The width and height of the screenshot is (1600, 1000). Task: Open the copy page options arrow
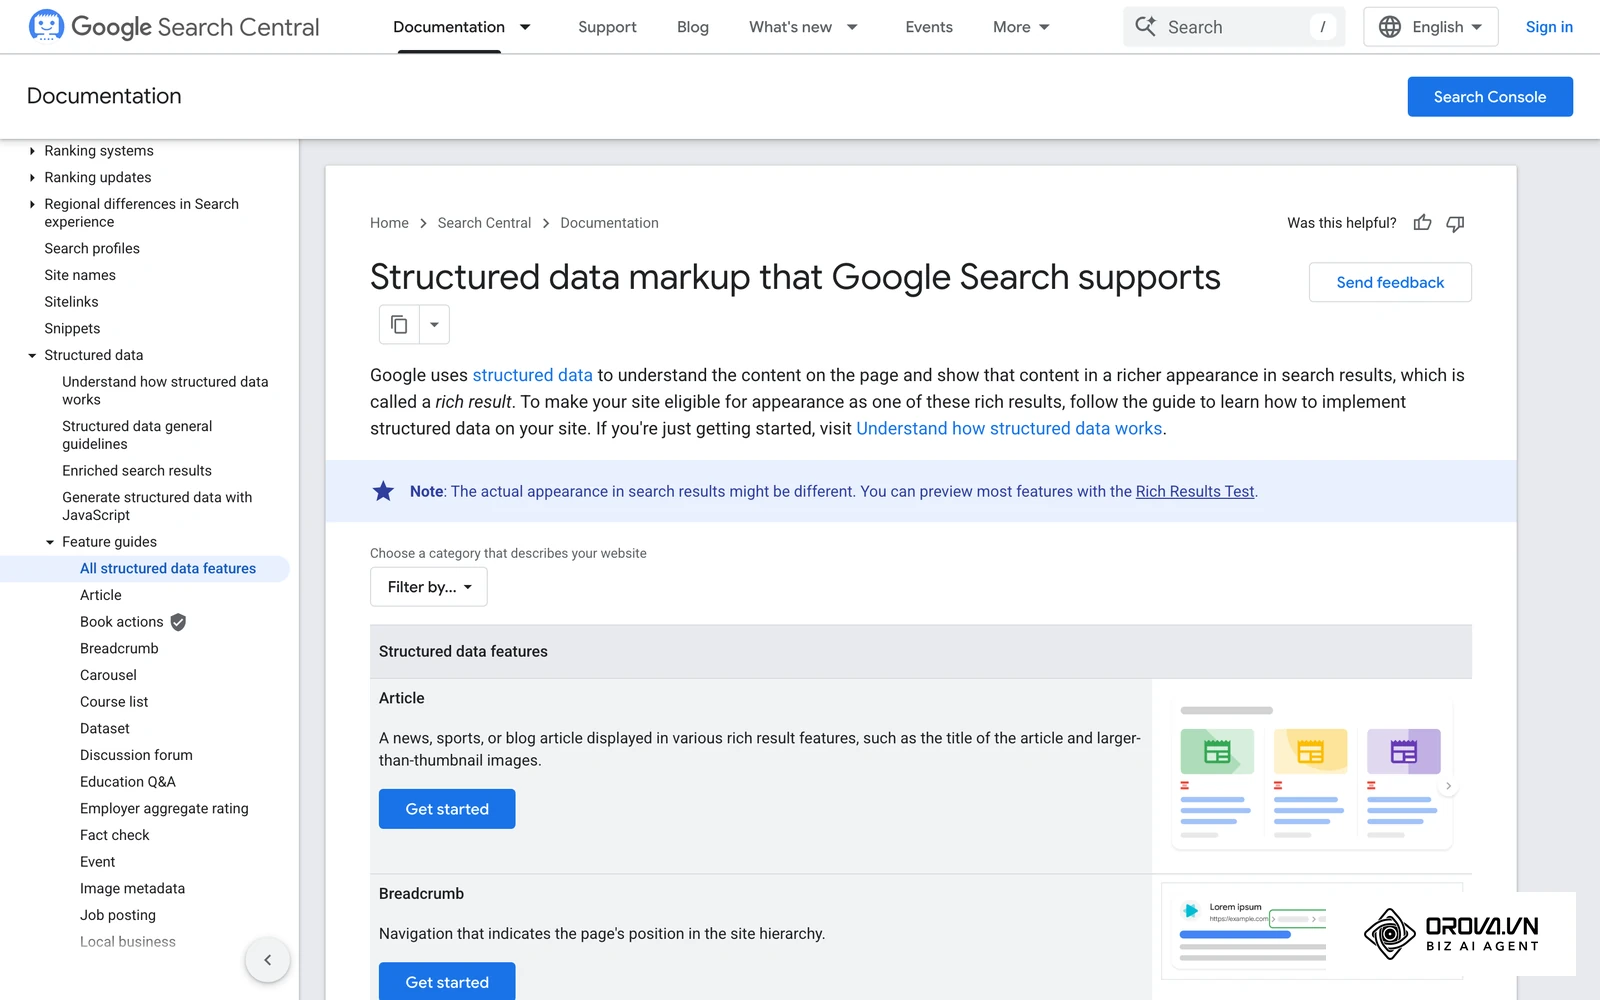[434, 324]
